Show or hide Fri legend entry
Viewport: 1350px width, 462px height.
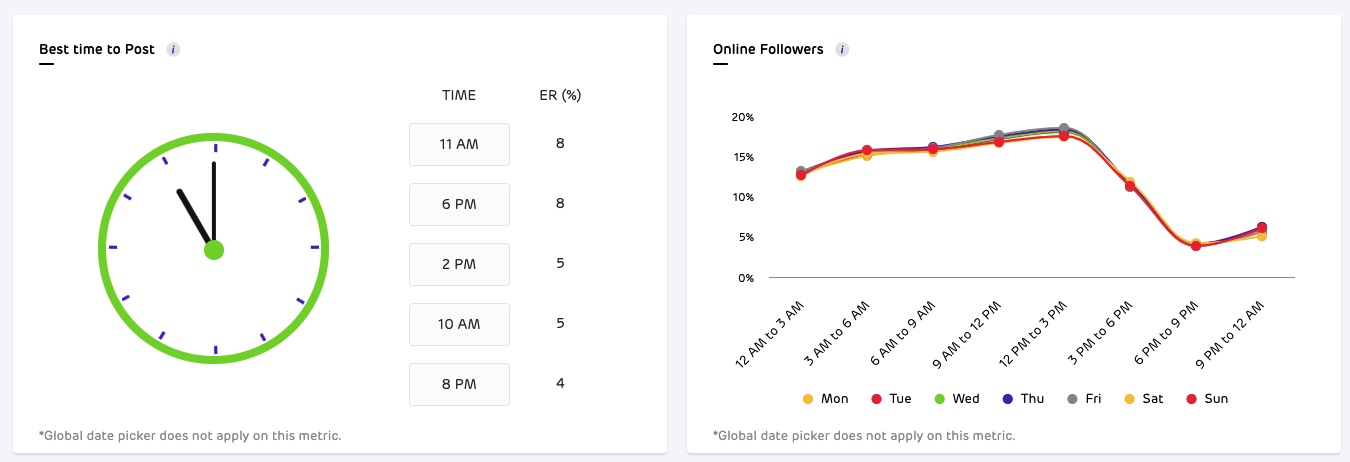[1085, 399]
